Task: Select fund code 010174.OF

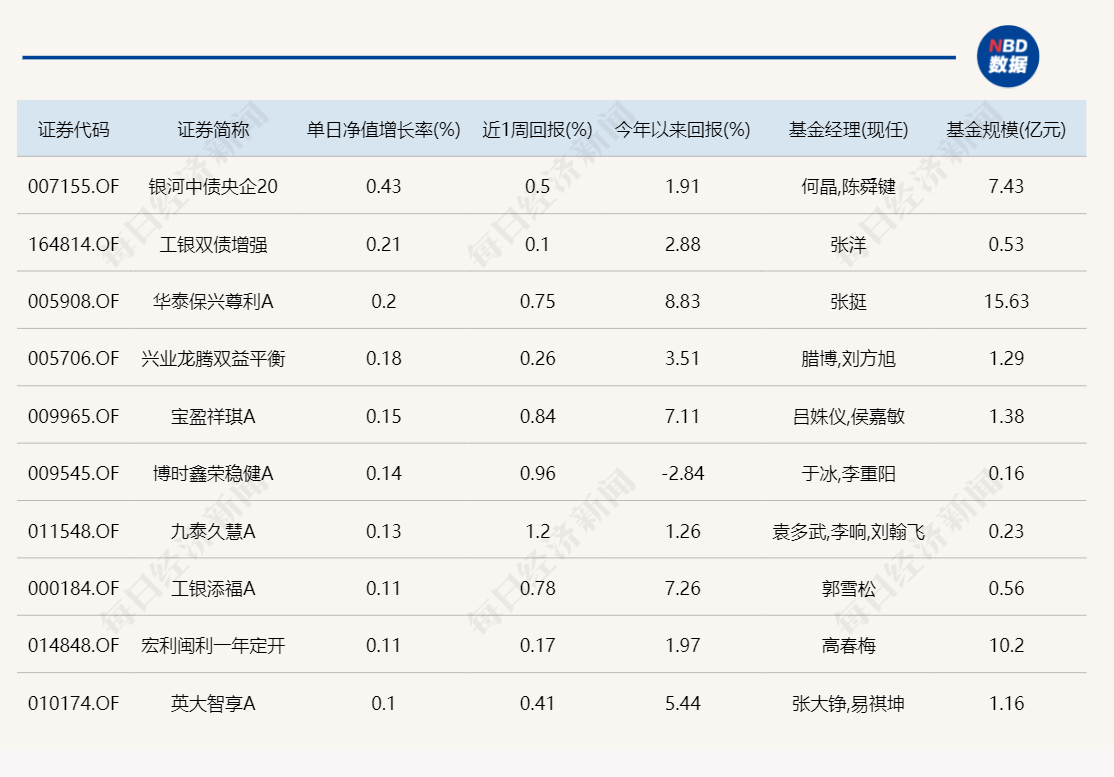Action: tap(74, 703)
